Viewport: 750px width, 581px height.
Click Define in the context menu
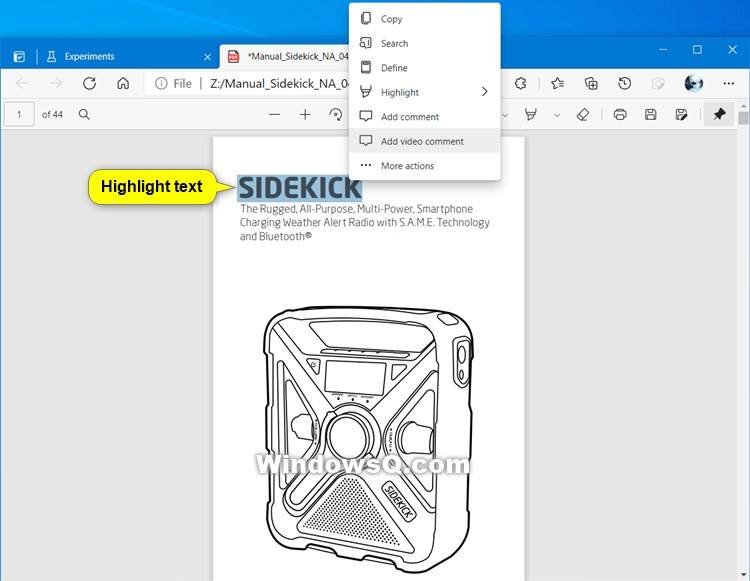click(x=425, y=68)
